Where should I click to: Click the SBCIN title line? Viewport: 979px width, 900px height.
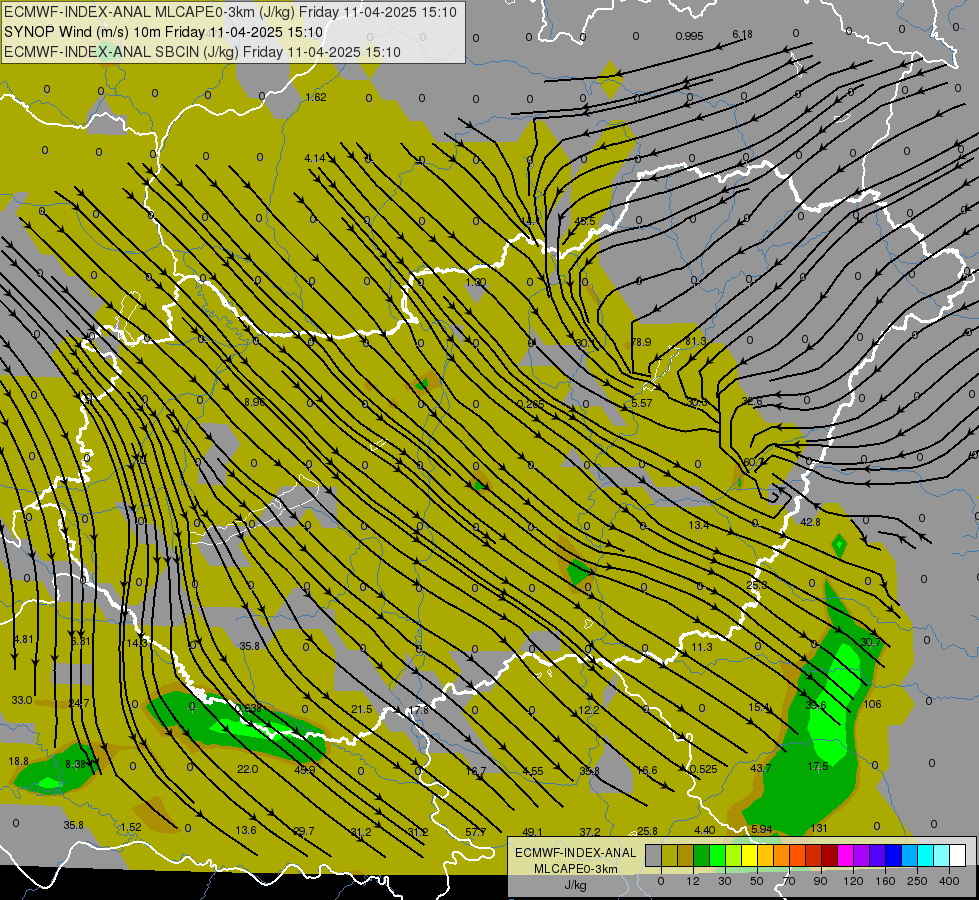coord(202,52)
